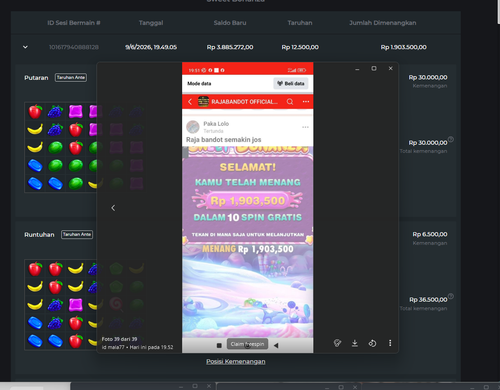The height and width of the screenshot is (390, 500).
Task: Click the Saldo Baru column header
Action: [230, 23]
